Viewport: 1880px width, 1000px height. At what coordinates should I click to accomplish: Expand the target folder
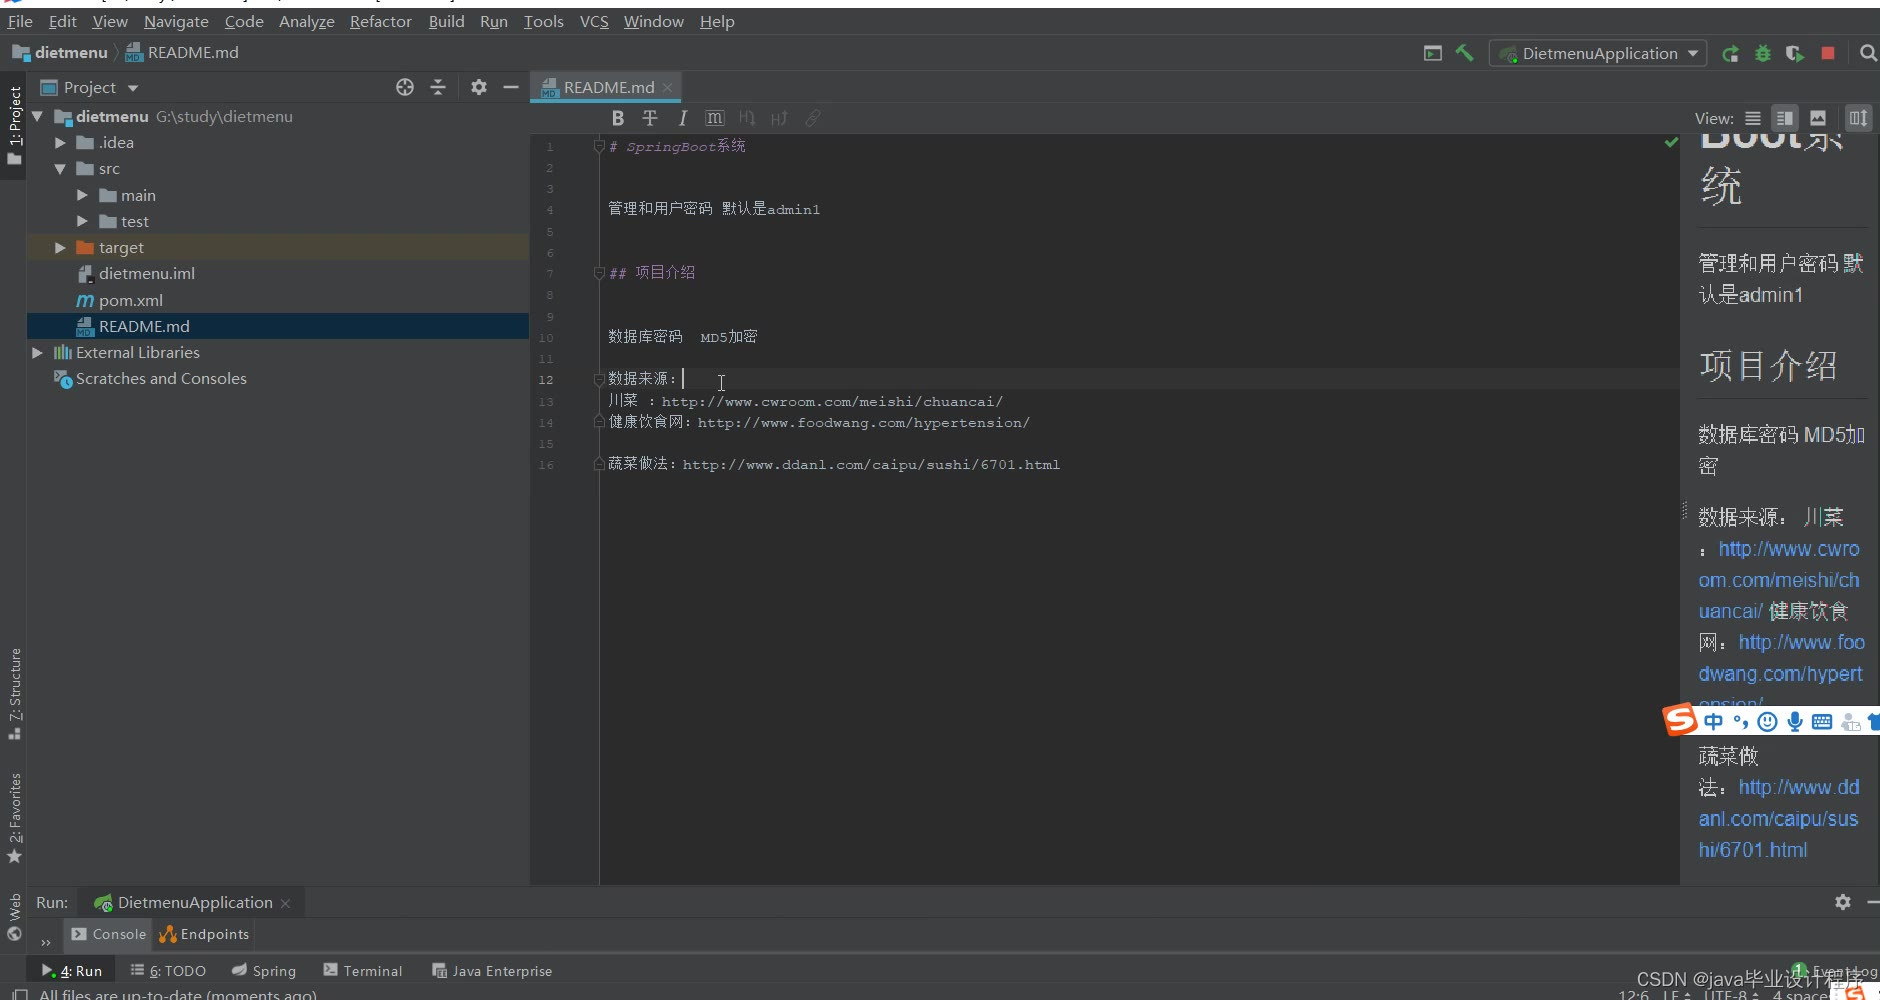click(x=60, y=247)
